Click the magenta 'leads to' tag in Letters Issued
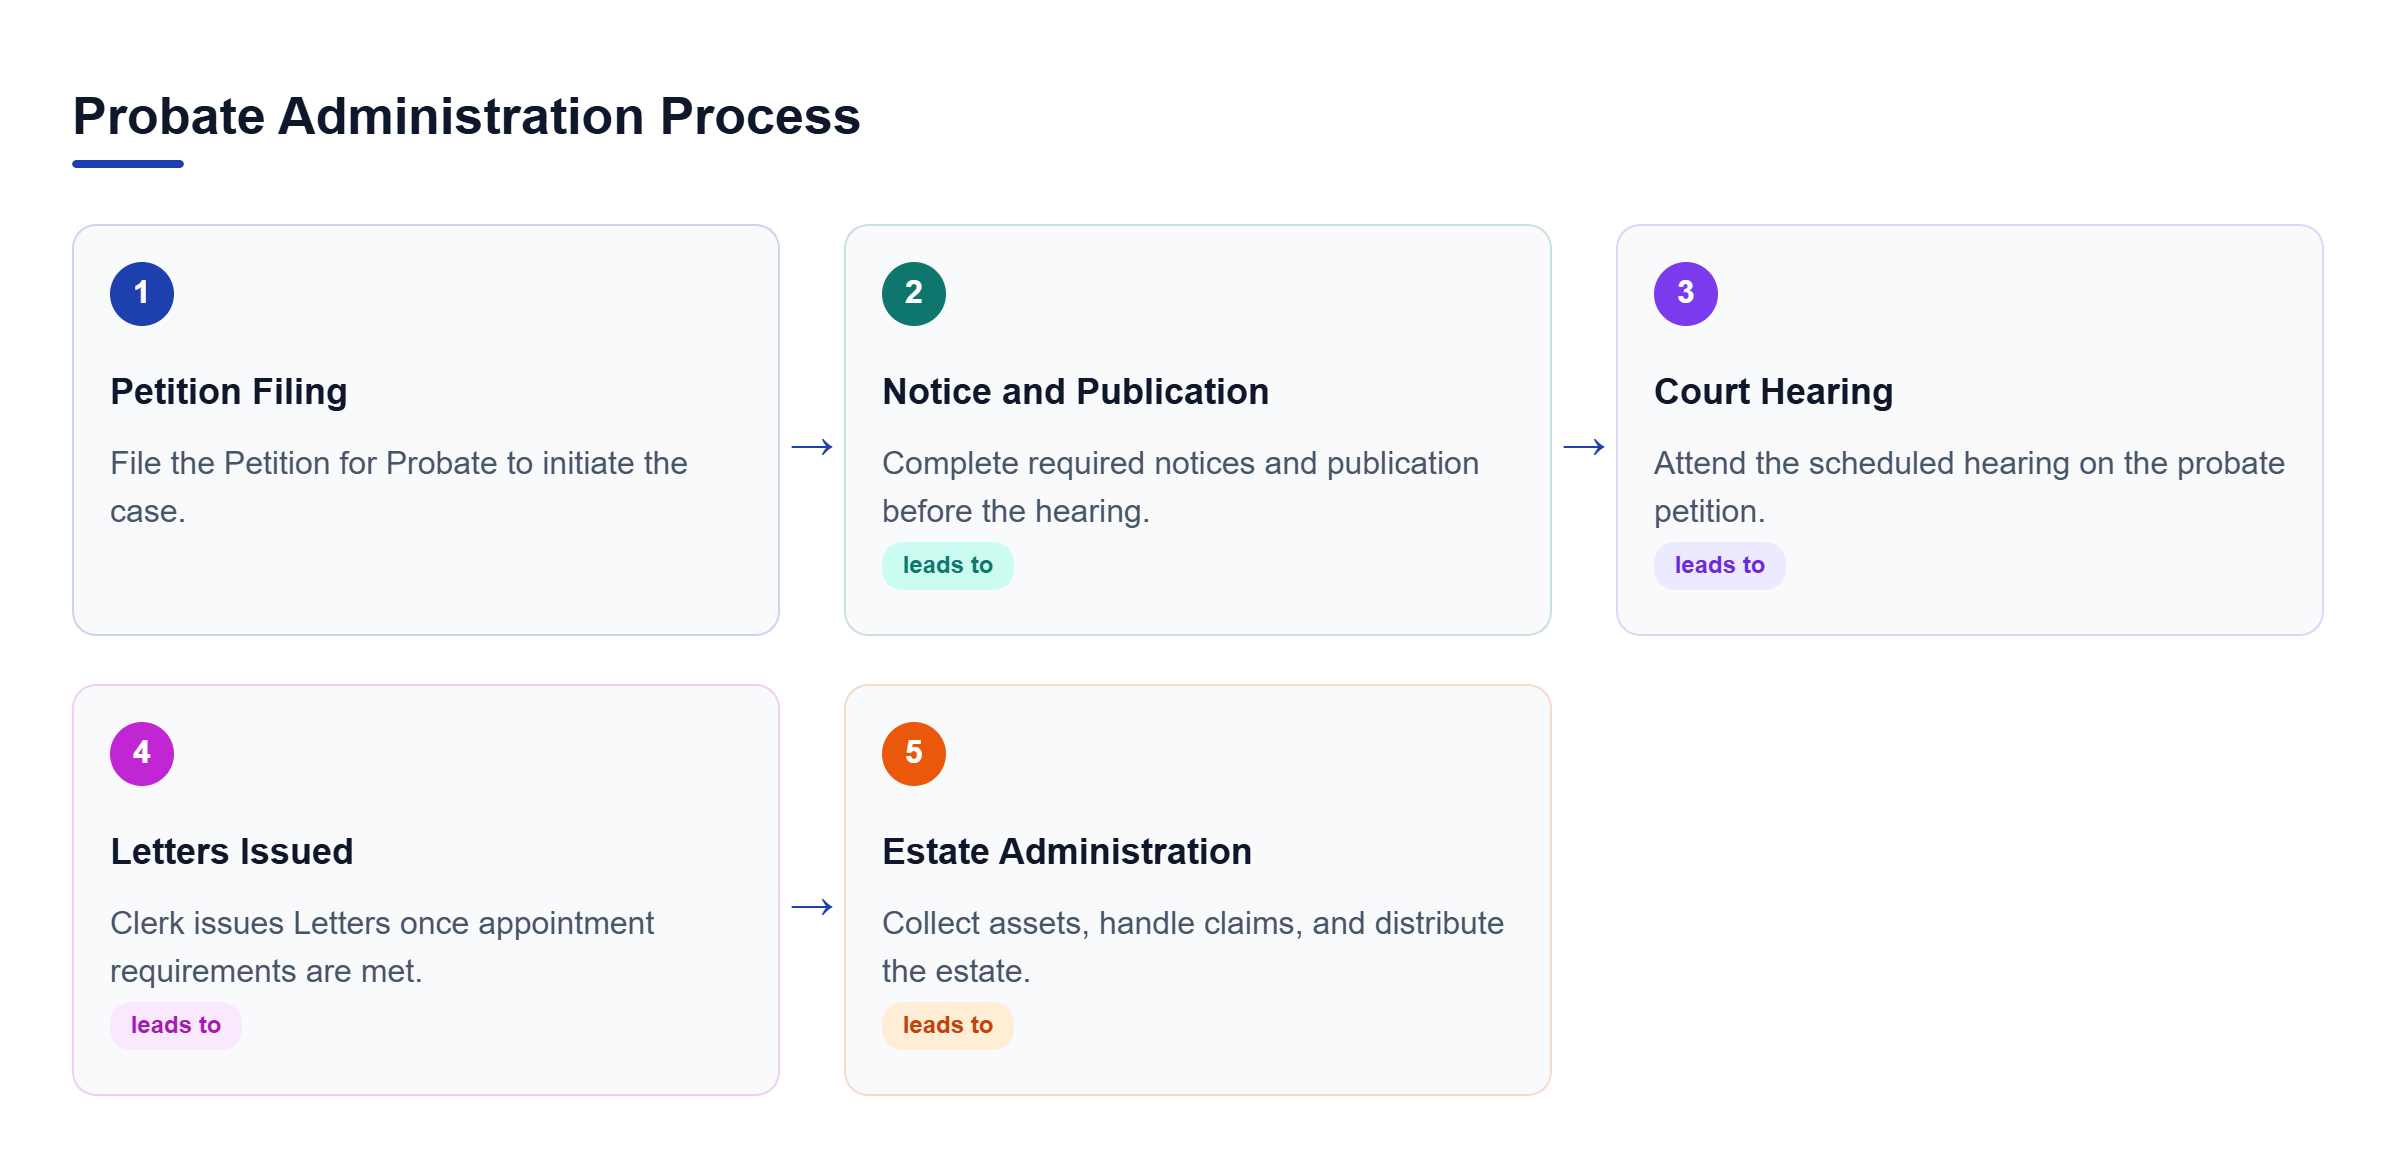This screenshot has height=1168, width=2400. point(176,1026)
